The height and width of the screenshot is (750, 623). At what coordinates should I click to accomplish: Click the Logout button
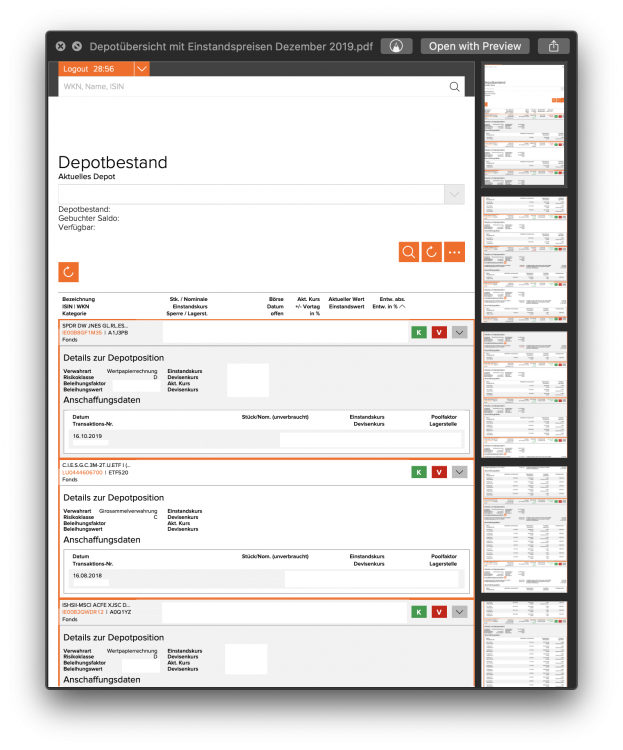tap(96, 69)
